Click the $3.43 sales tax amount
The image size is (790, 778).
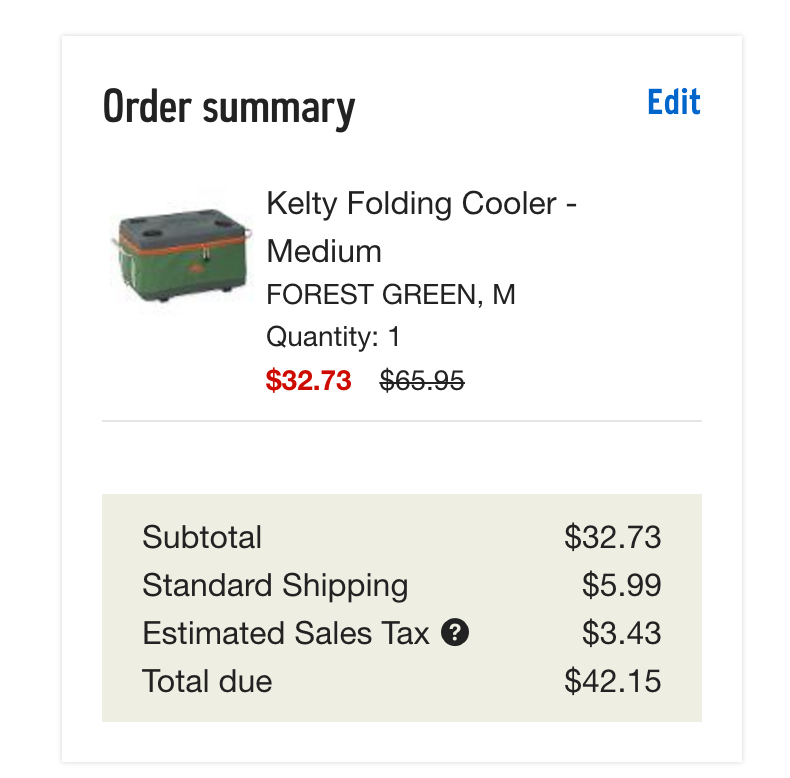point(621,633)
